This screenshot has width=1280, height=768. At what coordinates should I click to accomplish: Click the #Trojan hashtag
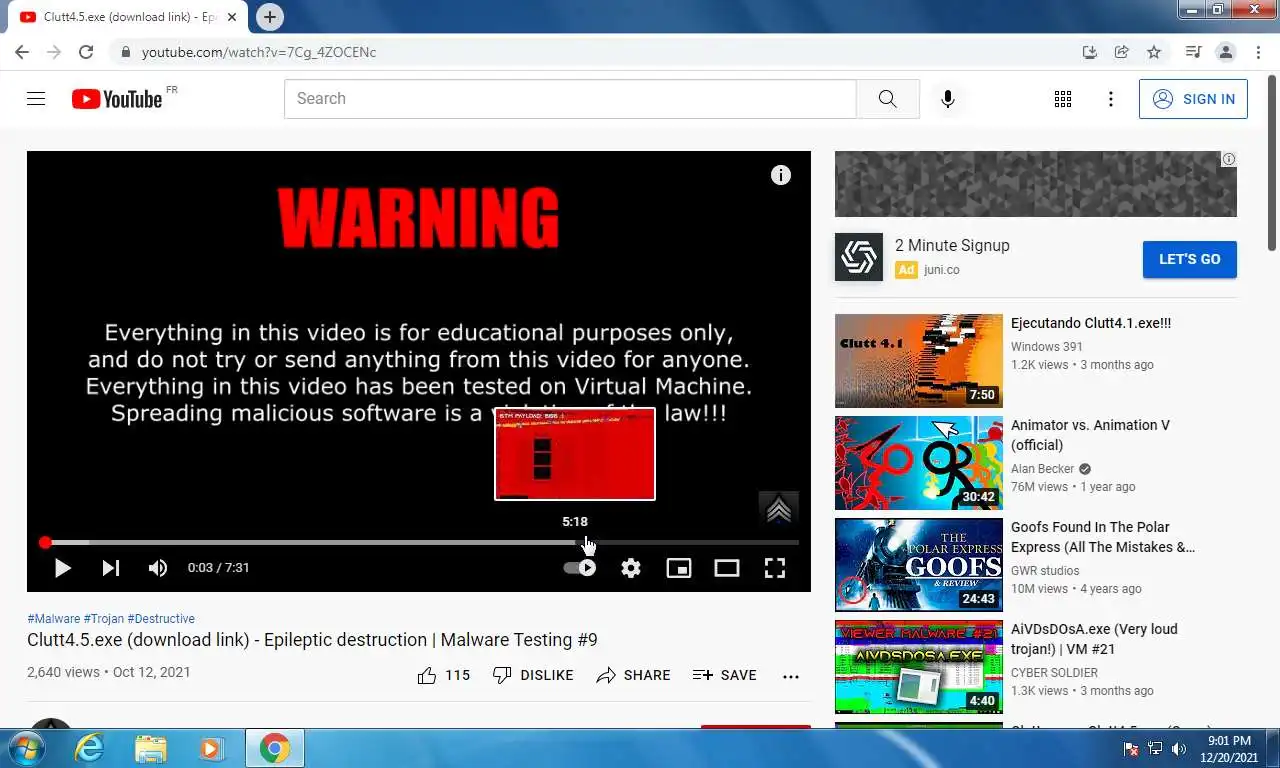[104, 619]
